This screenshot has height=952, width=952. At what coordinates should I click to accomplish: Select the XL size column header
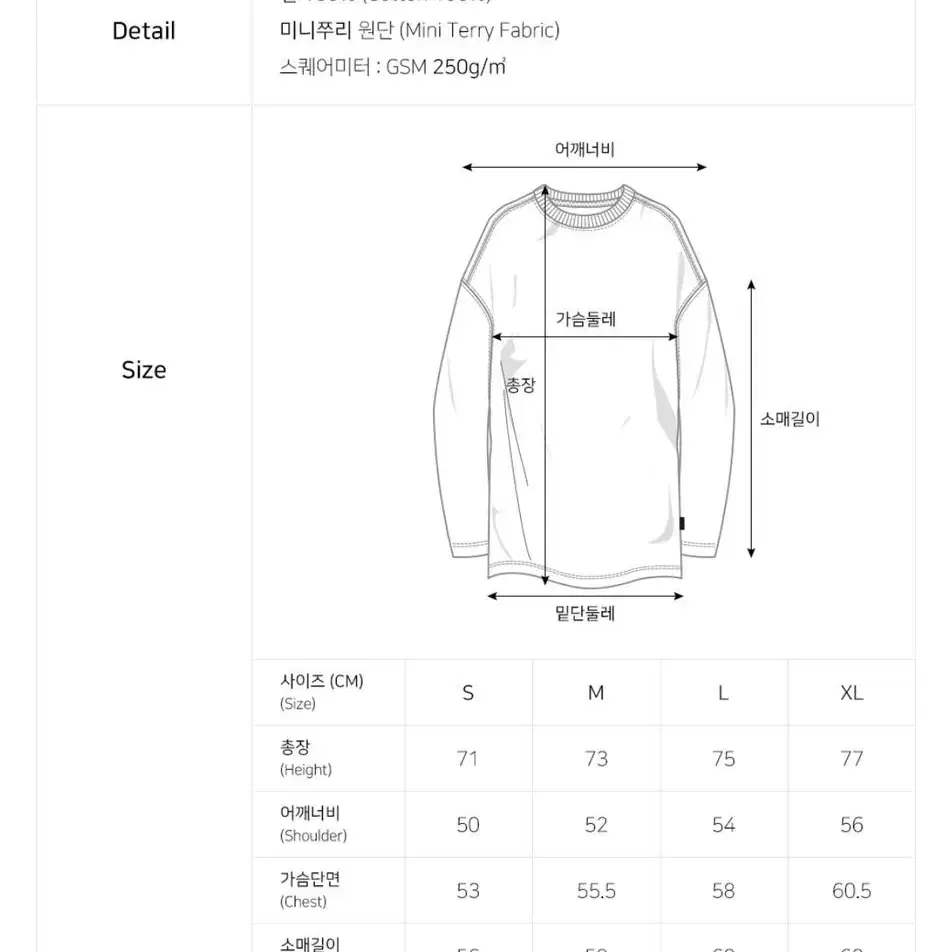click(852, 693)
